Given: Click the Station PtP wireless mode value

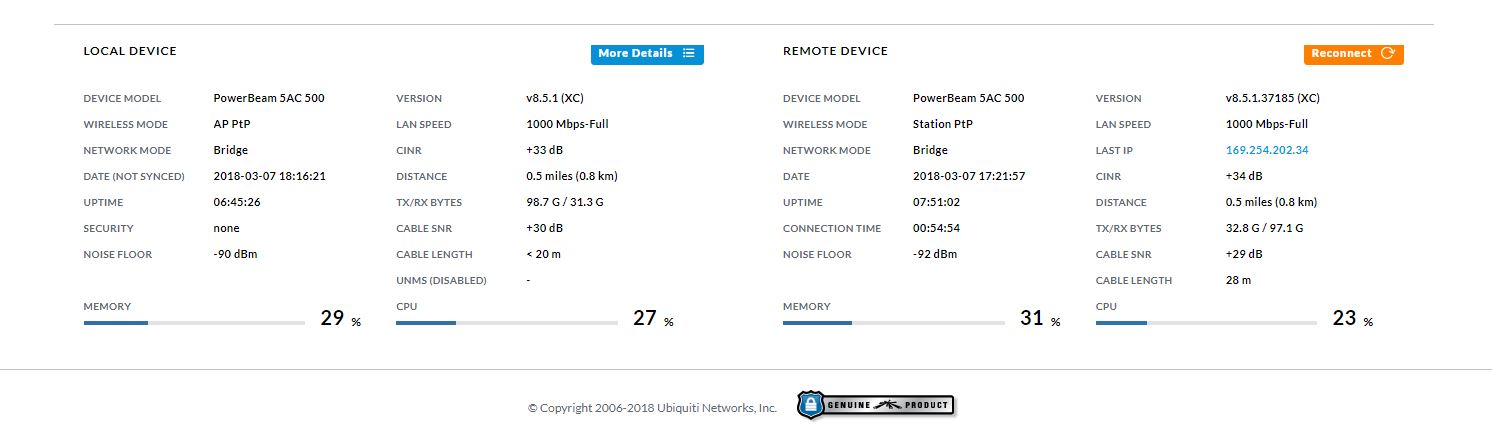Looking at the screenshot, I should coord(942,124).
